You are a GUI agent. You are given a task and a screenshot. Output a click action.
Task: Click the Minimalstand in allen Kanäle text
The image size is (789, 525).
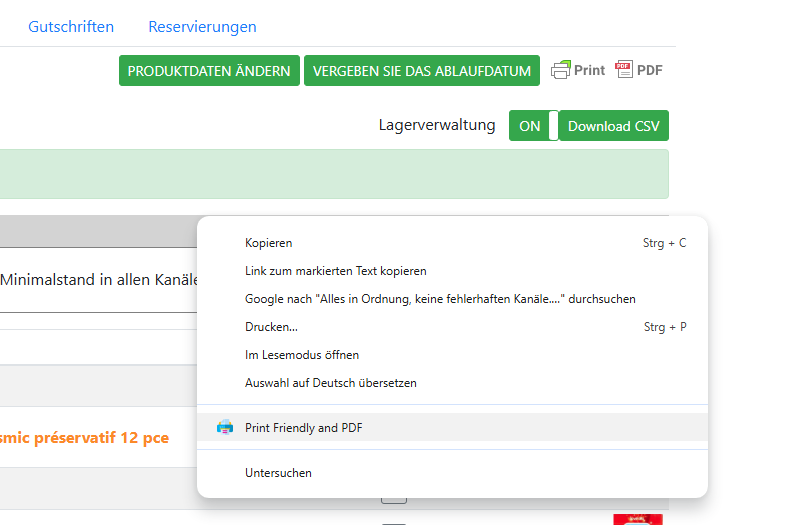tap(99, 280)
